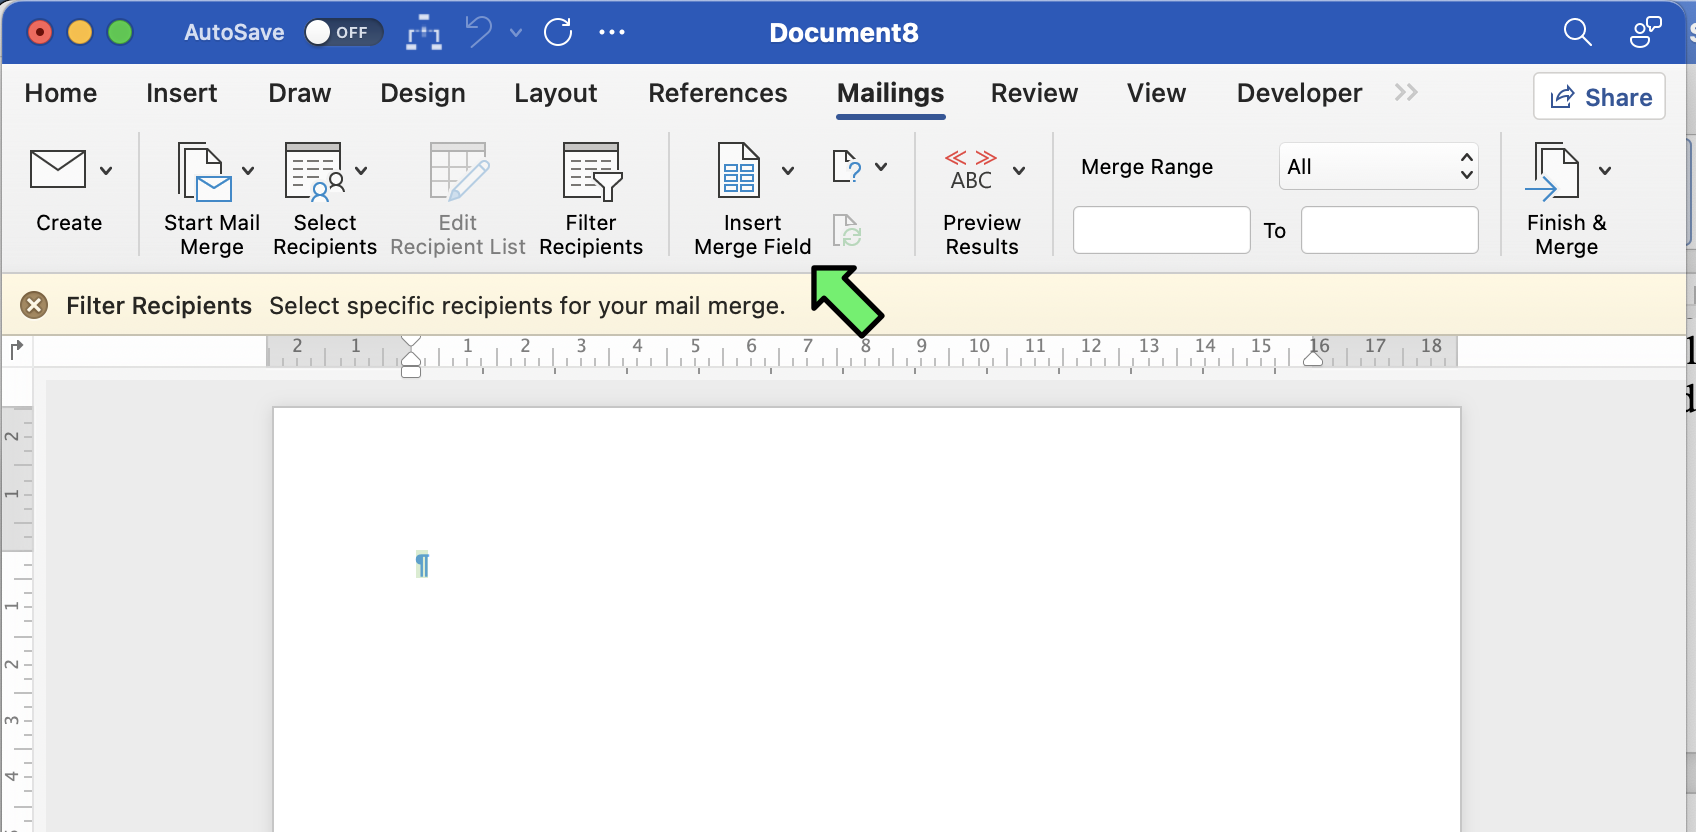Switch to the Layout tab
The image size is (1696, 832).
pos(555,93)
